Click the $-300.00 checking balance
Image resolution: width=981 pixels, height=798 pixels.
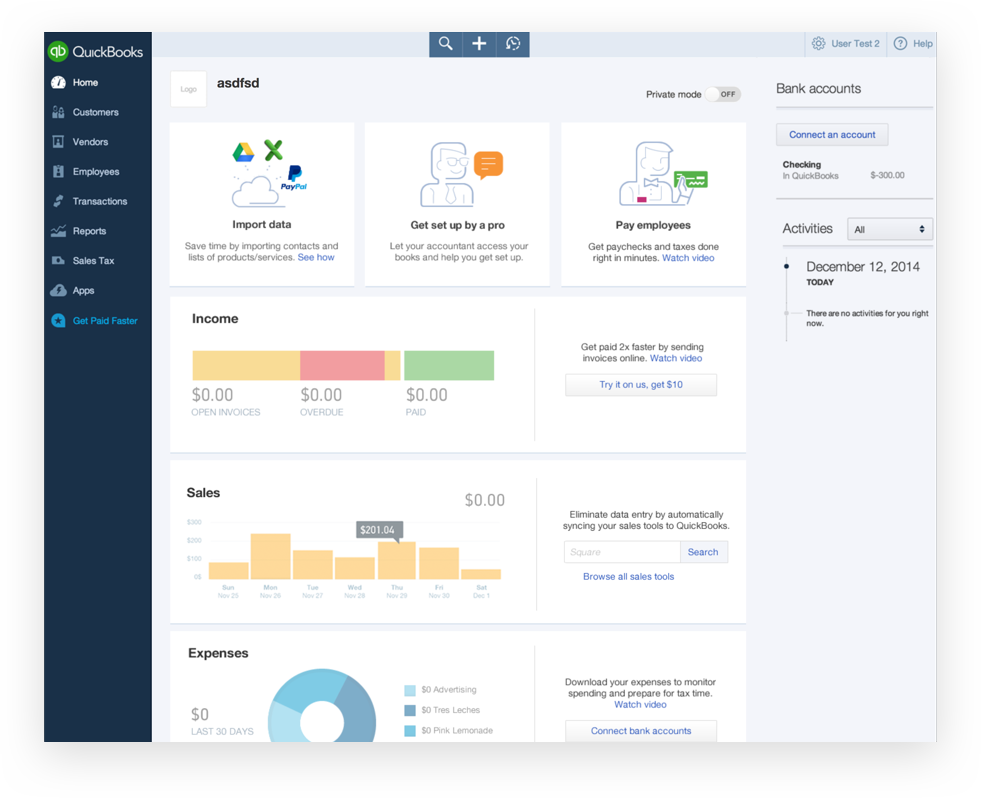pyautogui.click(x=887, y=175)
